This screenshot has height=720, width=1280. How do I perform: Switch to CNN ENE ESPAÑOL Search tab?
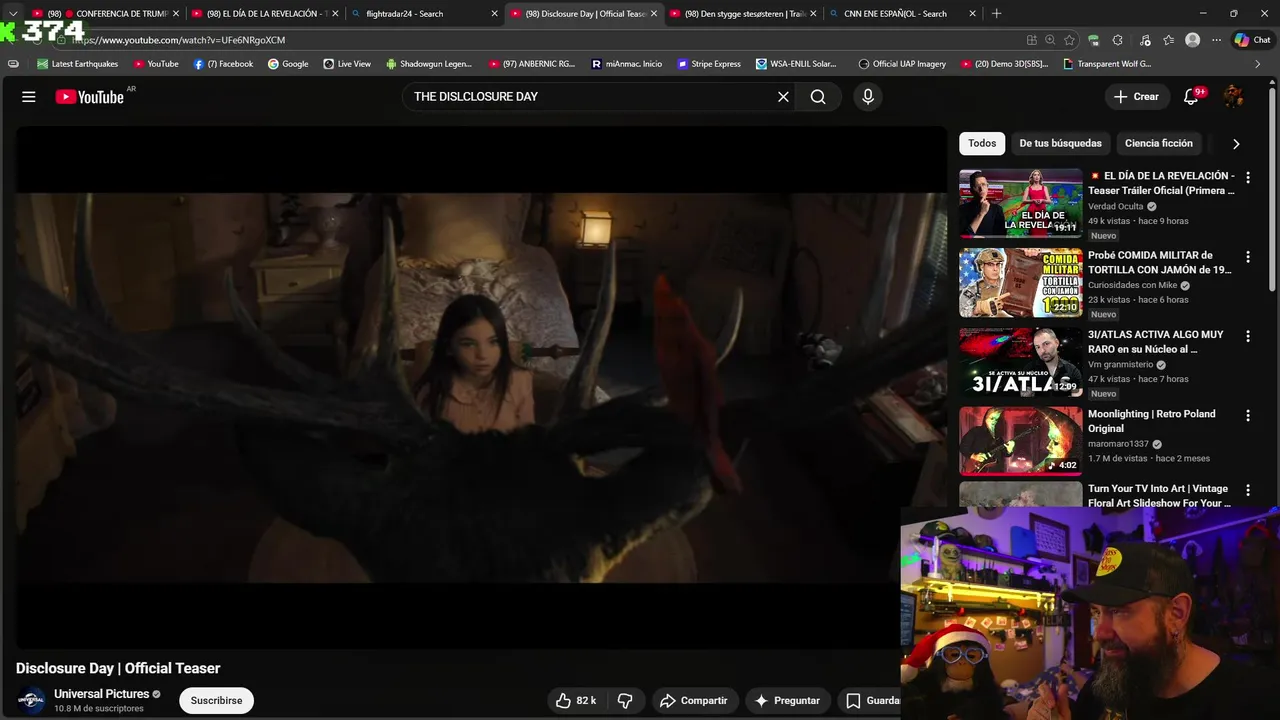(903, 14)
